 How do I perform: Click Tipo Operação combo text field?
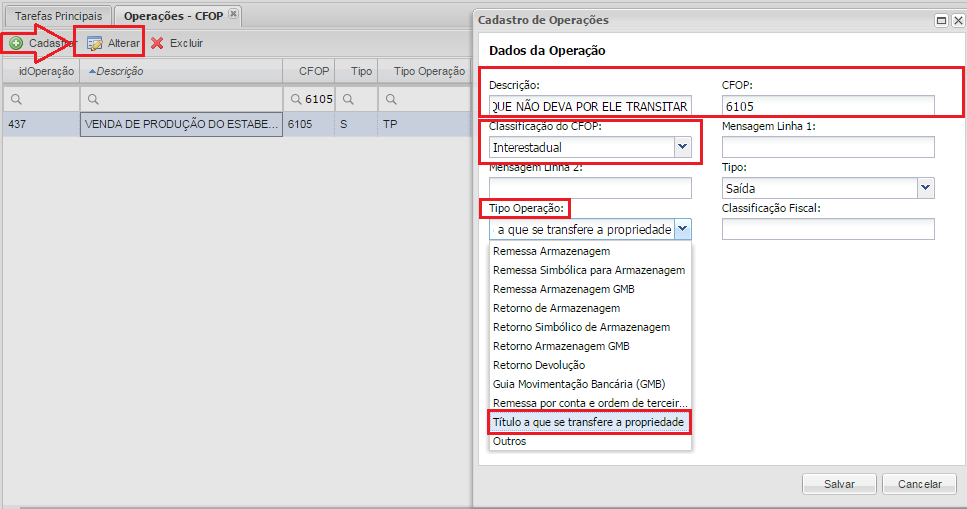(x=582, y=229)
